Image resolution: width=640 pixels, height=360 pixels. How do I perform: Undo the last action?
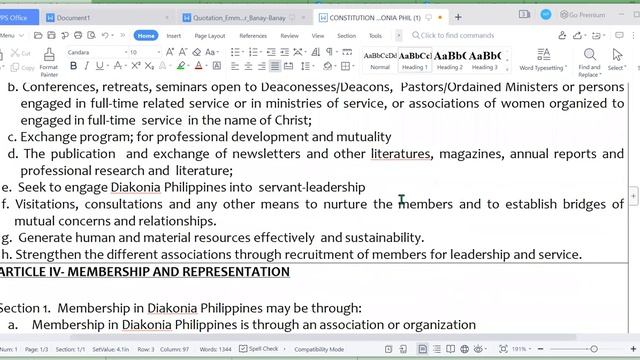[105, 36]
